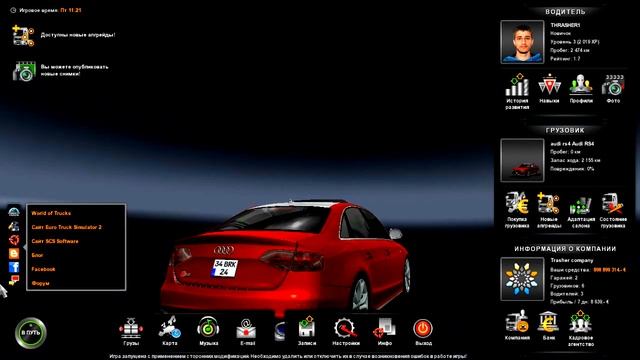This screenshot has height=360, width=640.
Task: Open the Компания manager icon
Action: click(517, 322)
